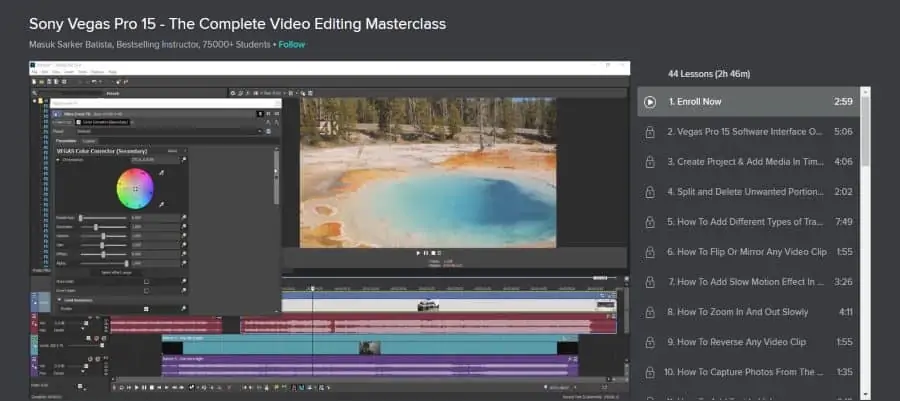This screenshot has height=401, width=900.
Task: Pause the video preview under the hot spring
Action: tap(426, 253)
